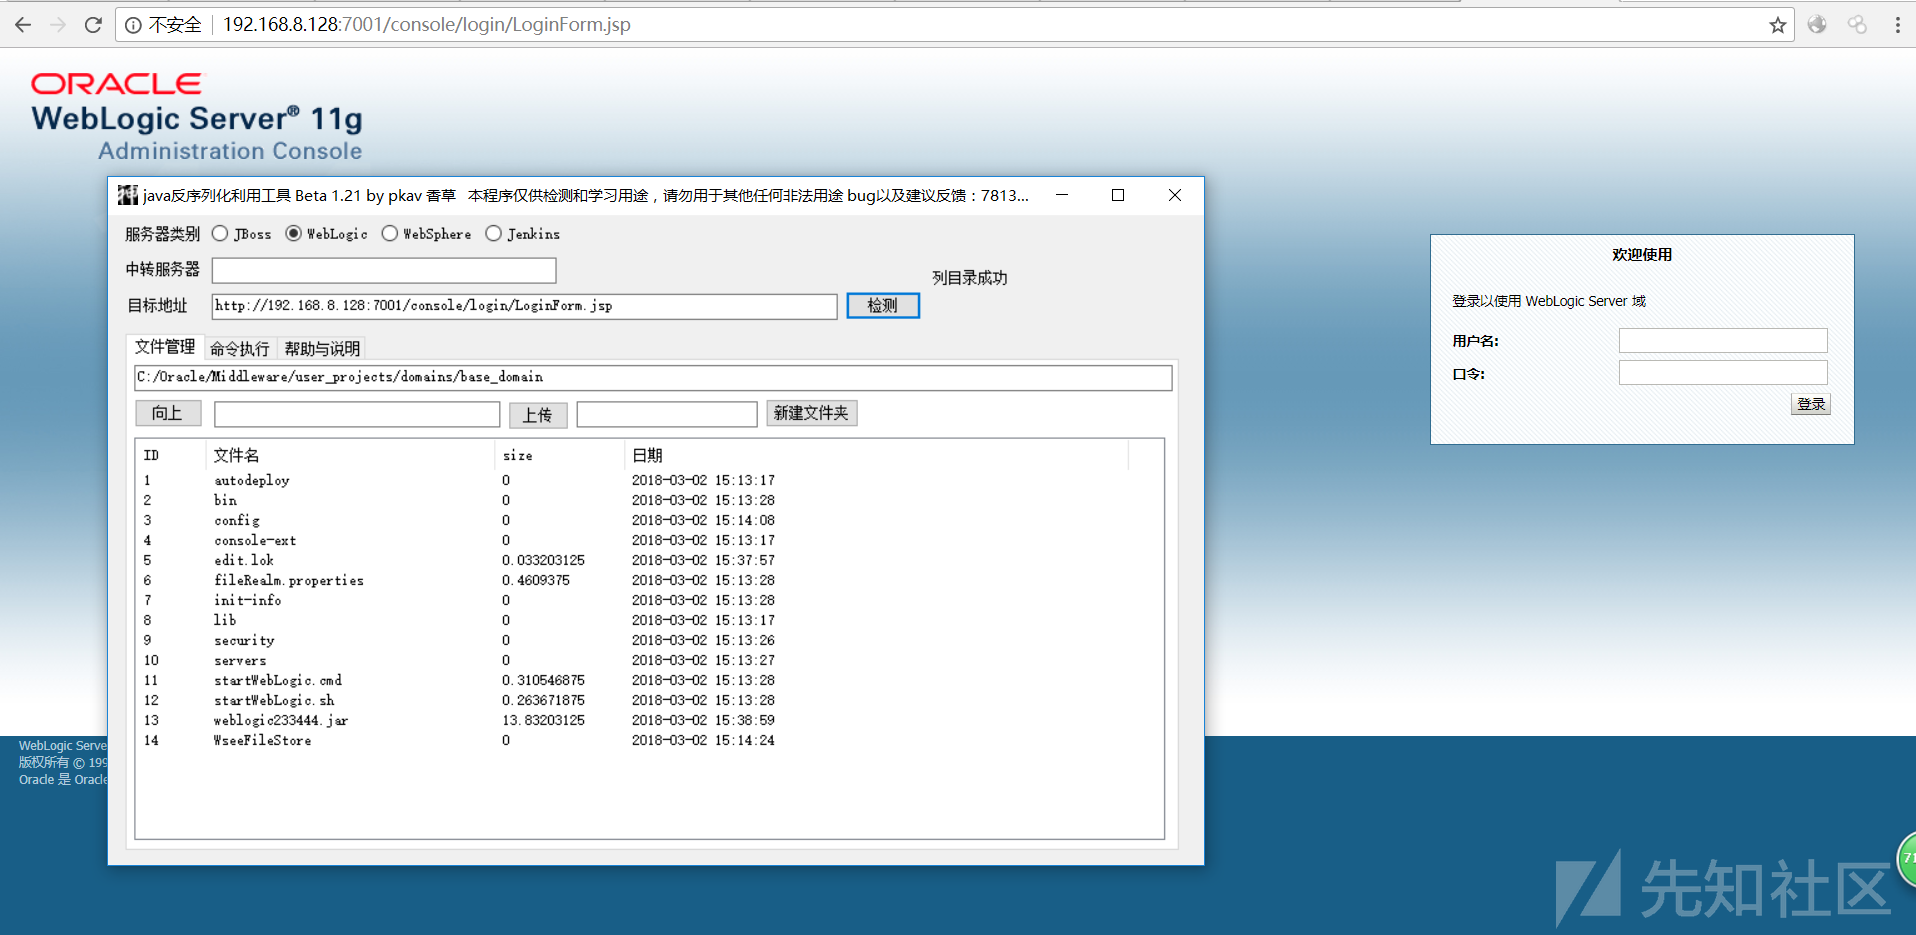Click the site info not-secure icon

coord(133,25)
